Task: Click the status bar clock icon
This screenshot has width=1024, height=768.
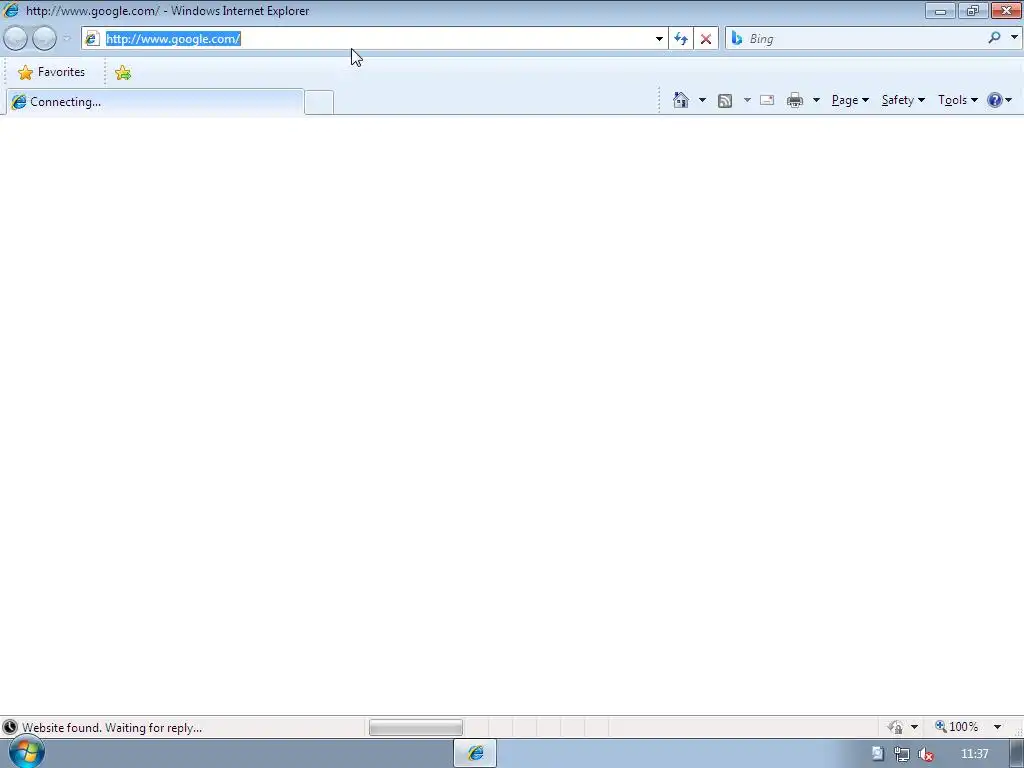Action: (x=10, y=727)
